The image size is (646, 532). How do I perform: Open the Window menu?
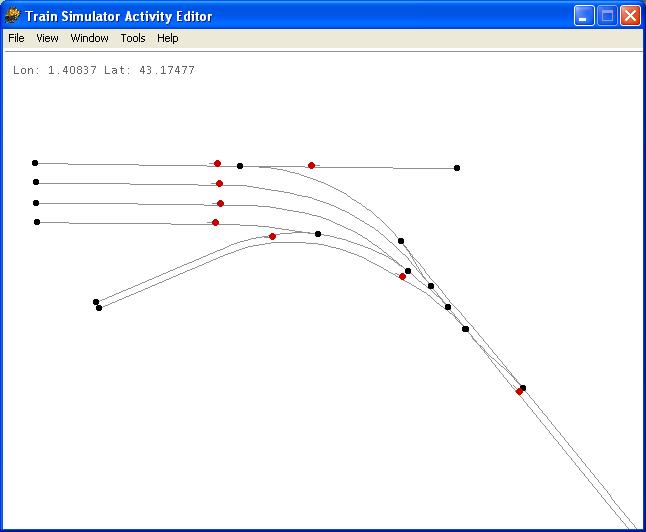coord(89,38)
